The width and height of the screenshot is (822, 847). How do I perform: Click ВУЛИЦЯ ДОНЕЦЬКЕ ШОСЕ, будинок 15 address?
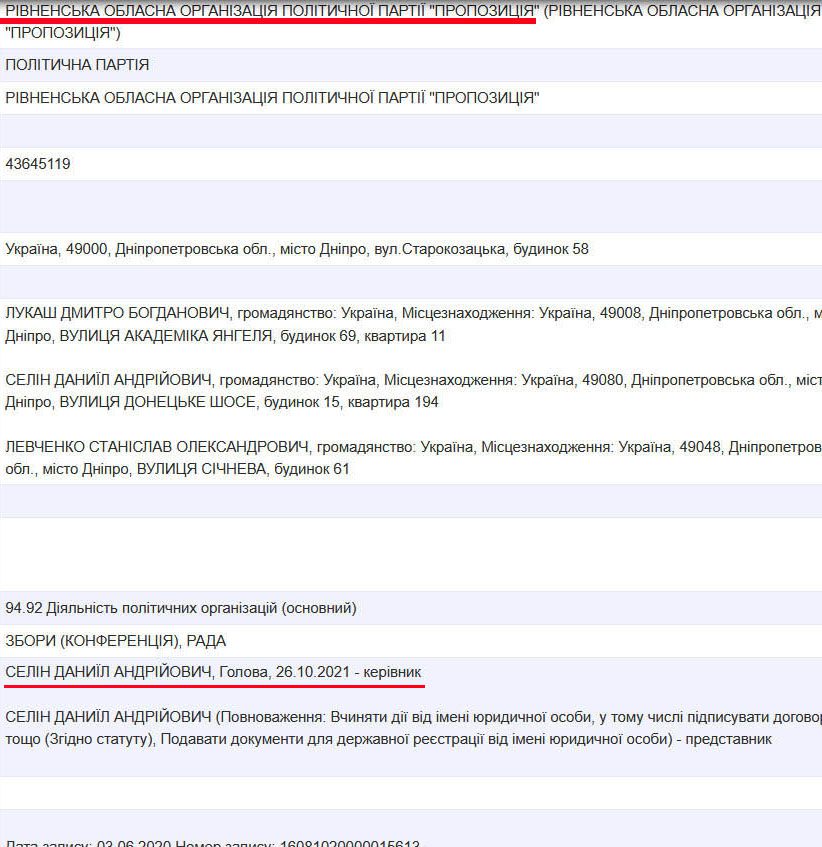[x=199, y=402]
